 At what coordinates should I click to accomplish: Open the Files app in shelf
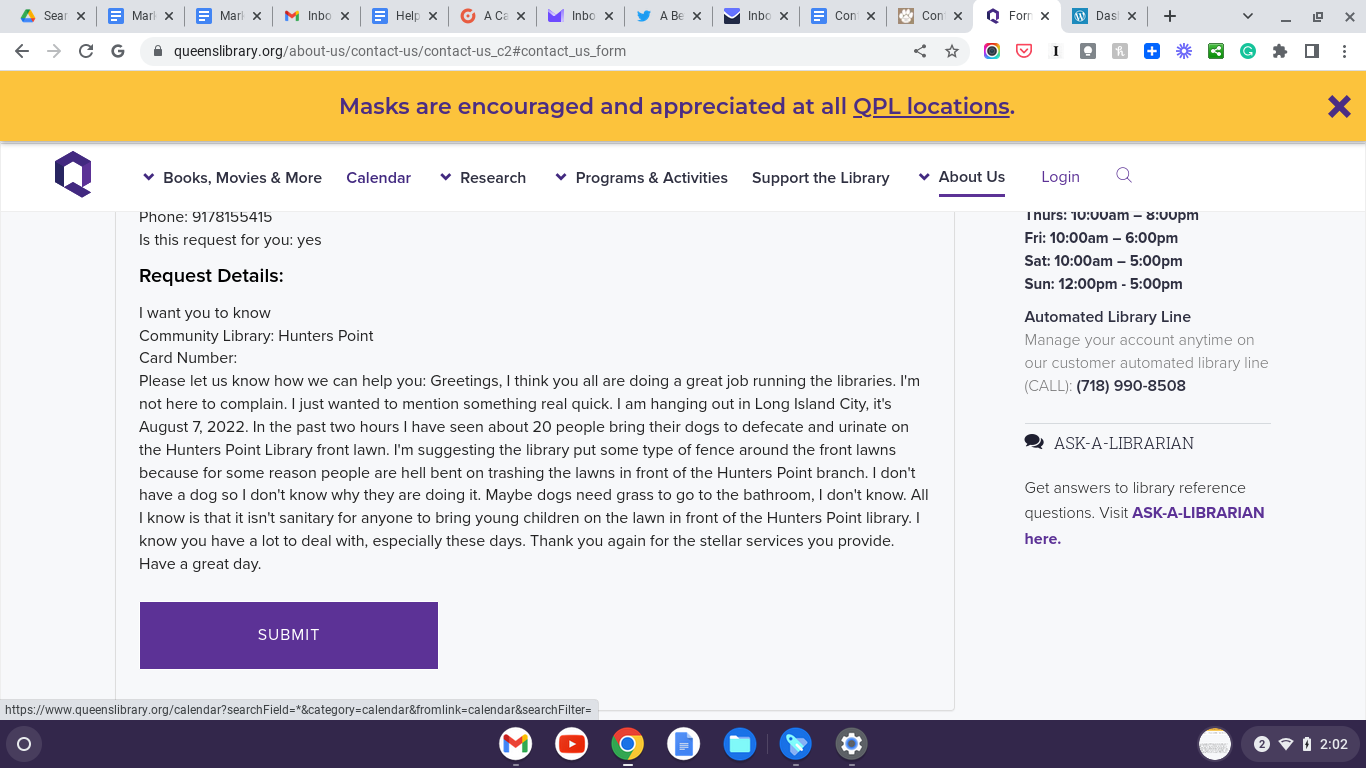point(740,744)
